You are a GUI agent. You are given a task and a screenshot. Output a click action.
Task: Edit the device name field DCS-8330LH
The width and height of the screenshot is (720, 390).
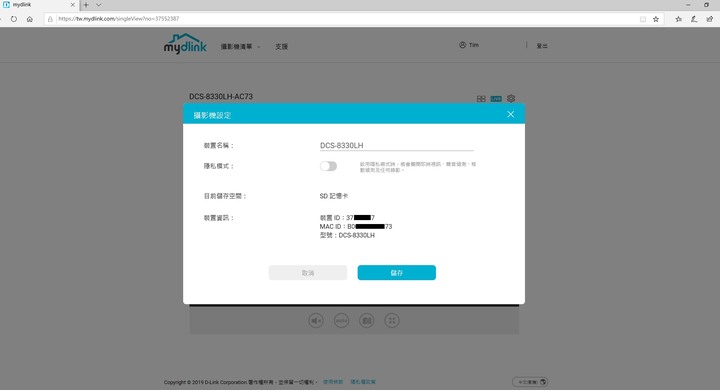(x=396, y=145)
